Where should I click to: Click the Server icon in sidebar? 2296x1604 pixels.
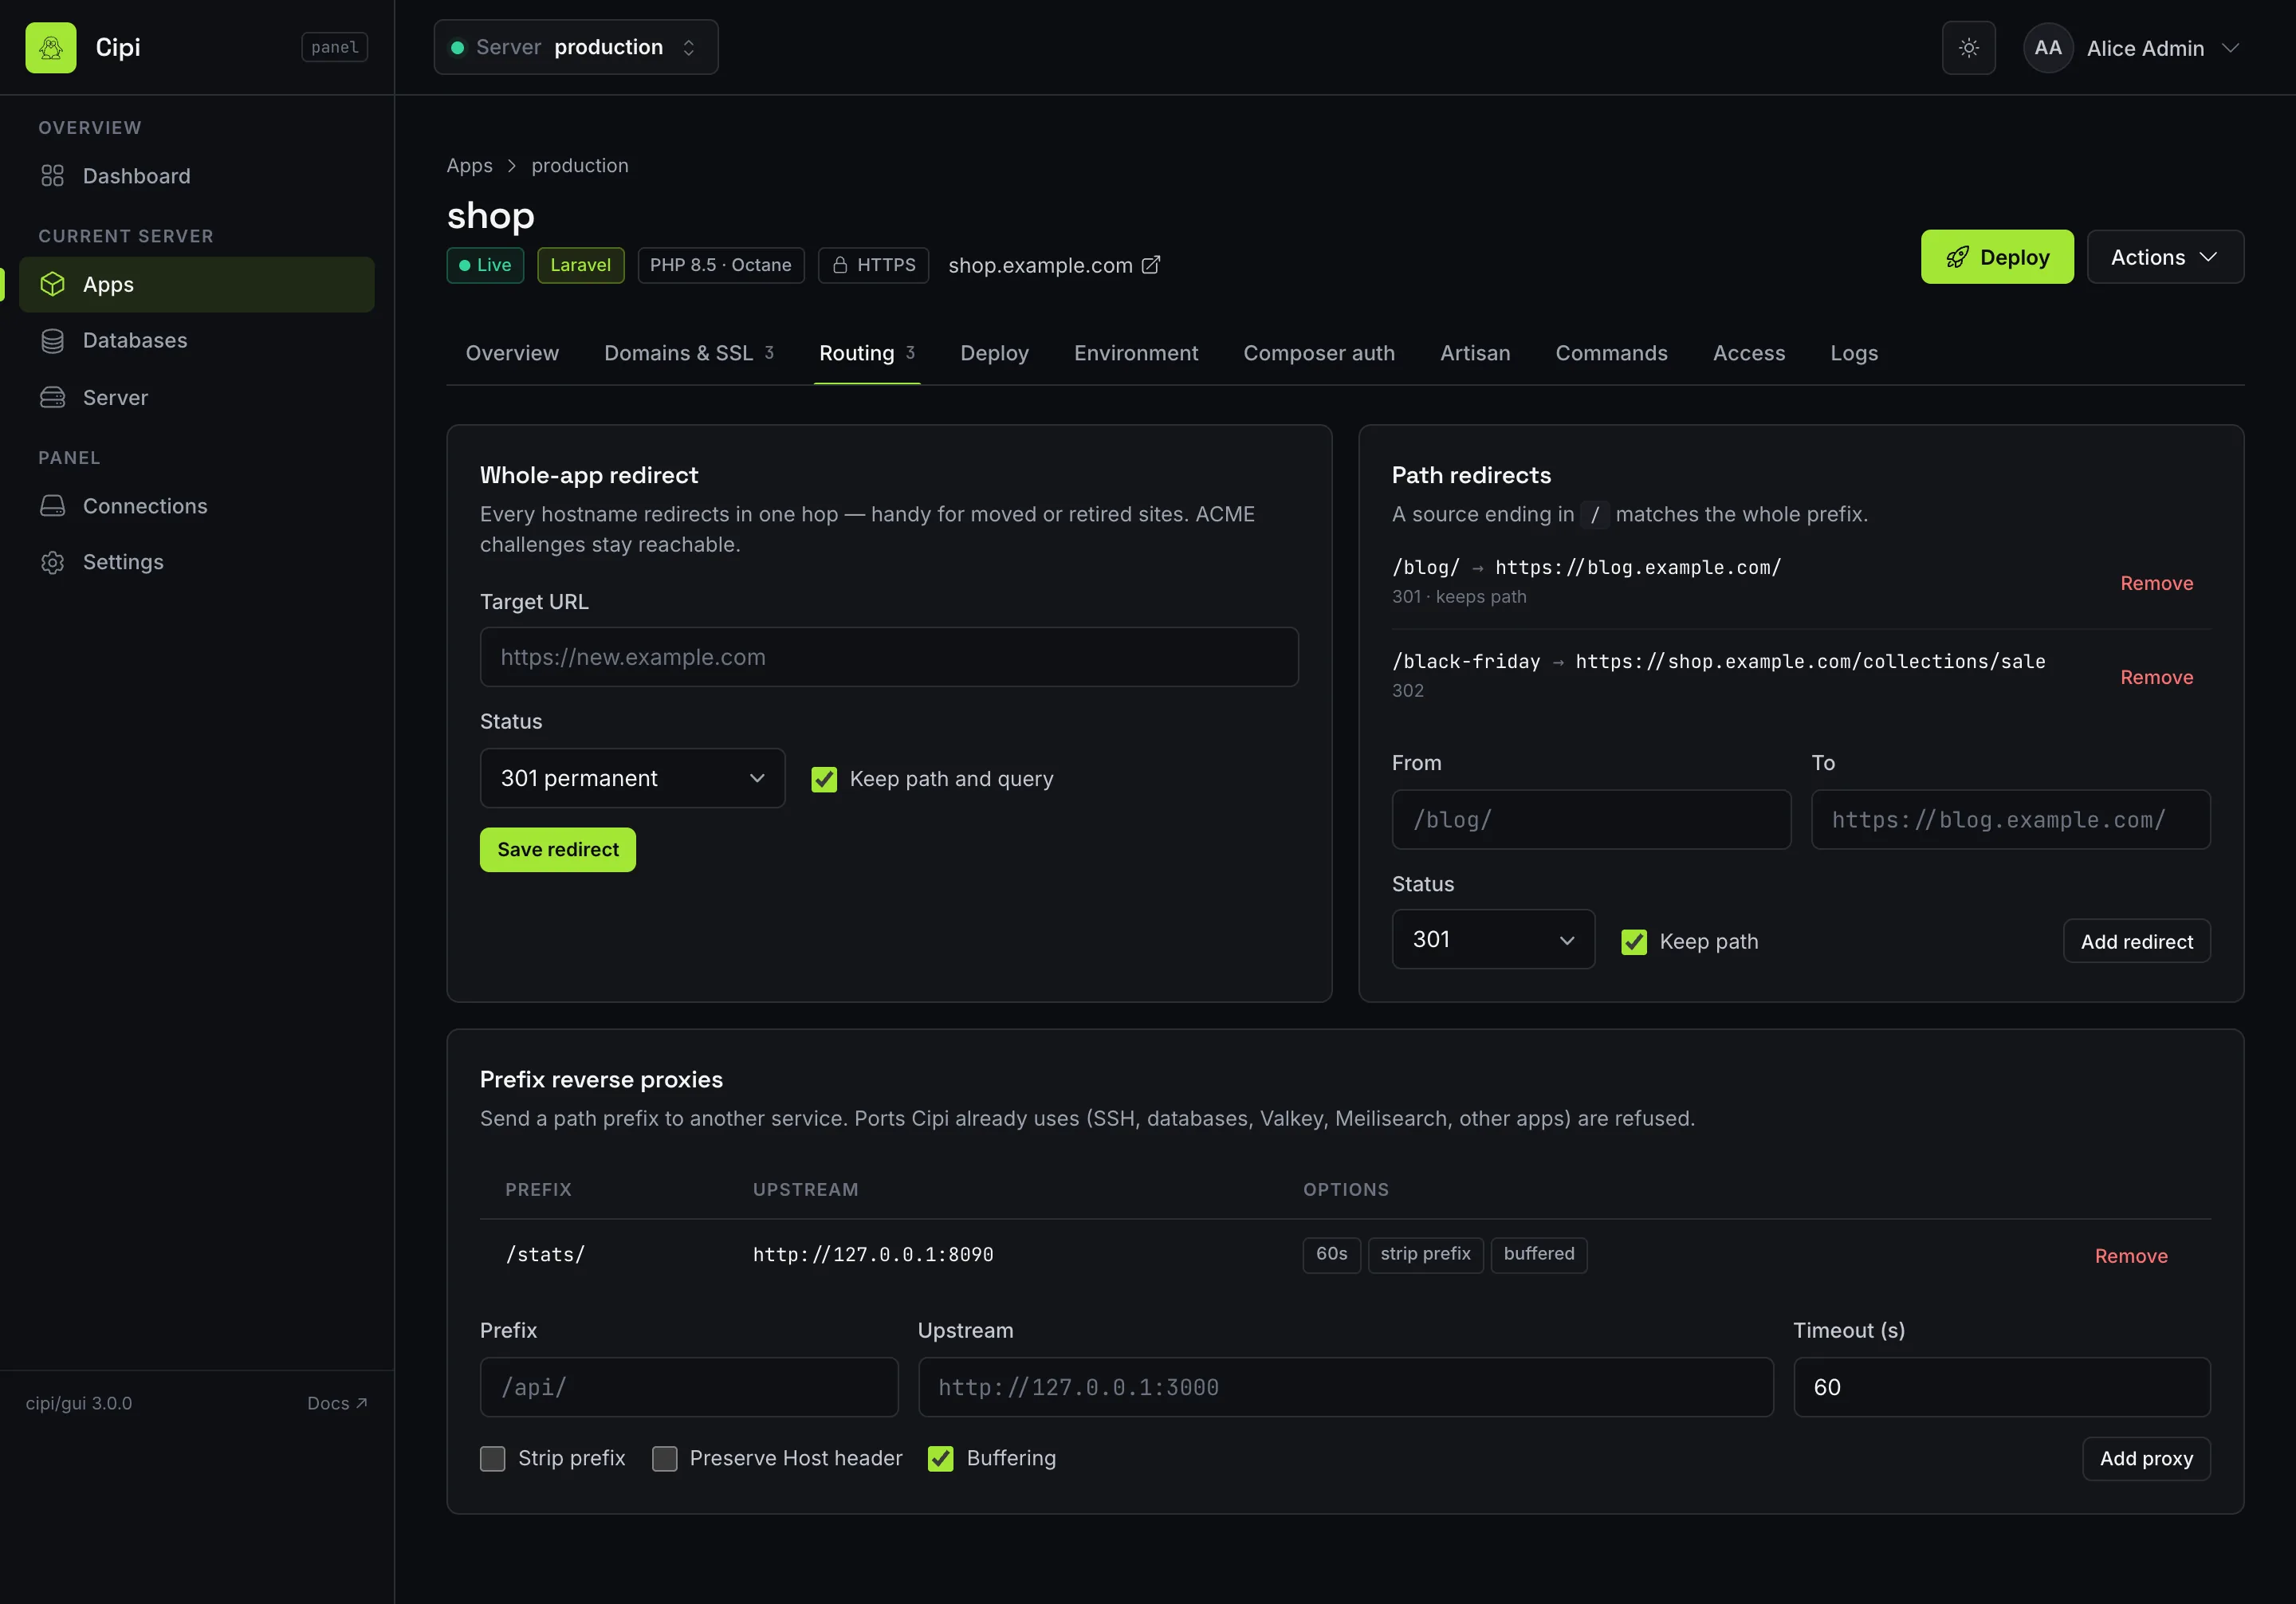pos(52,397)
